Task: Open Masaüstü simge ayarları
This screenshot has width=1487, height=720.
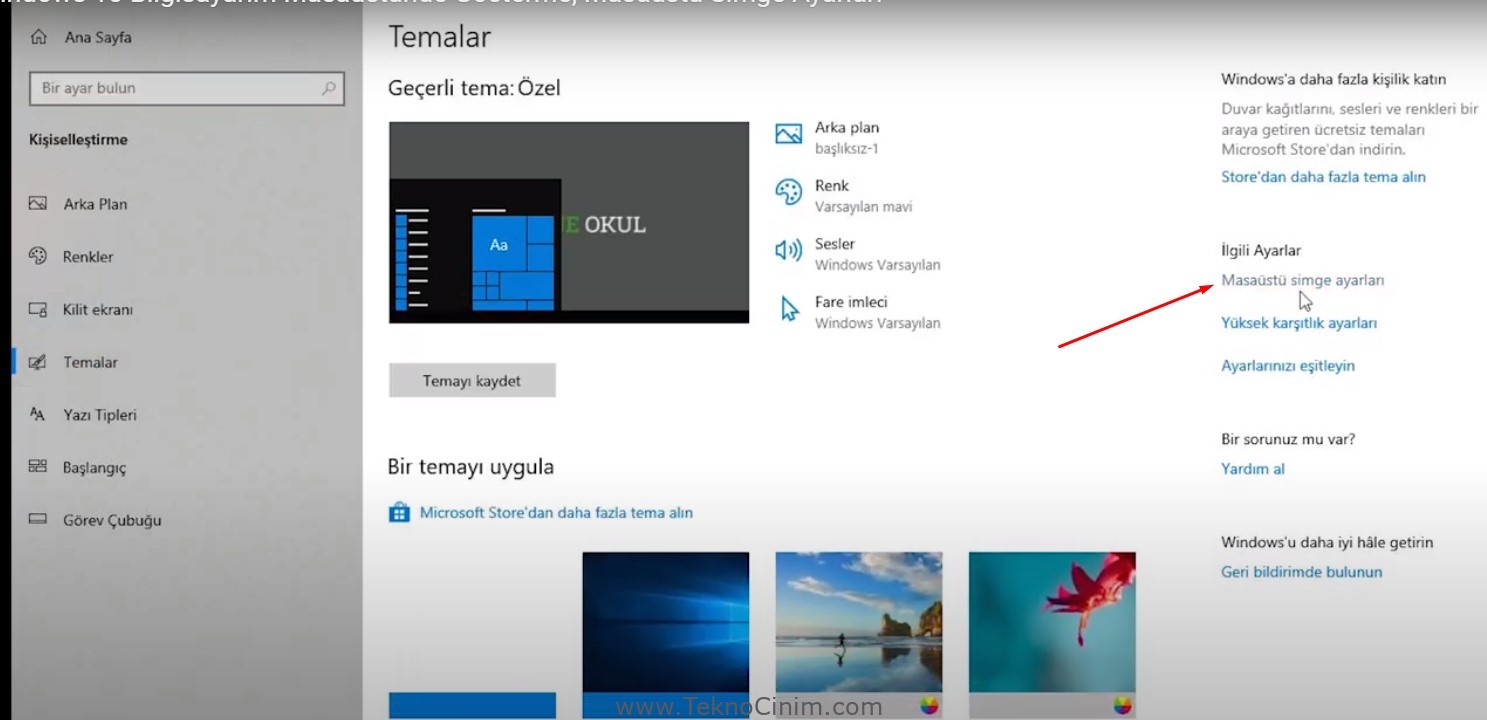Action: [x=1302, y=281]
